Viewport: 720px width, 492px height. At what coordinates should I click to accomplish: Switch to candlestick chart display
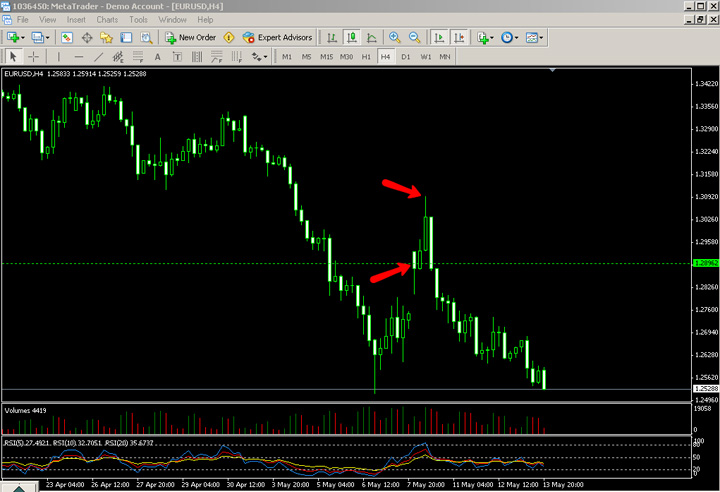352,37
